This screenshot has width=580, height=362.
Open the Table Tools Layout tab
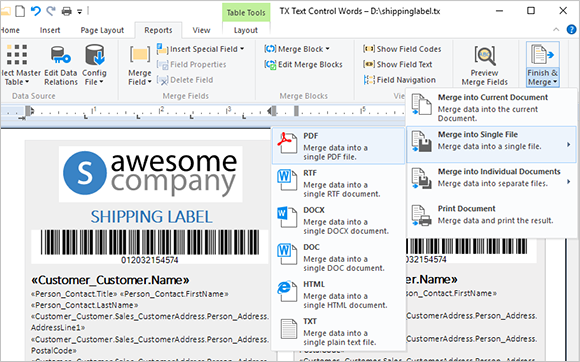[x=246, y=30]
